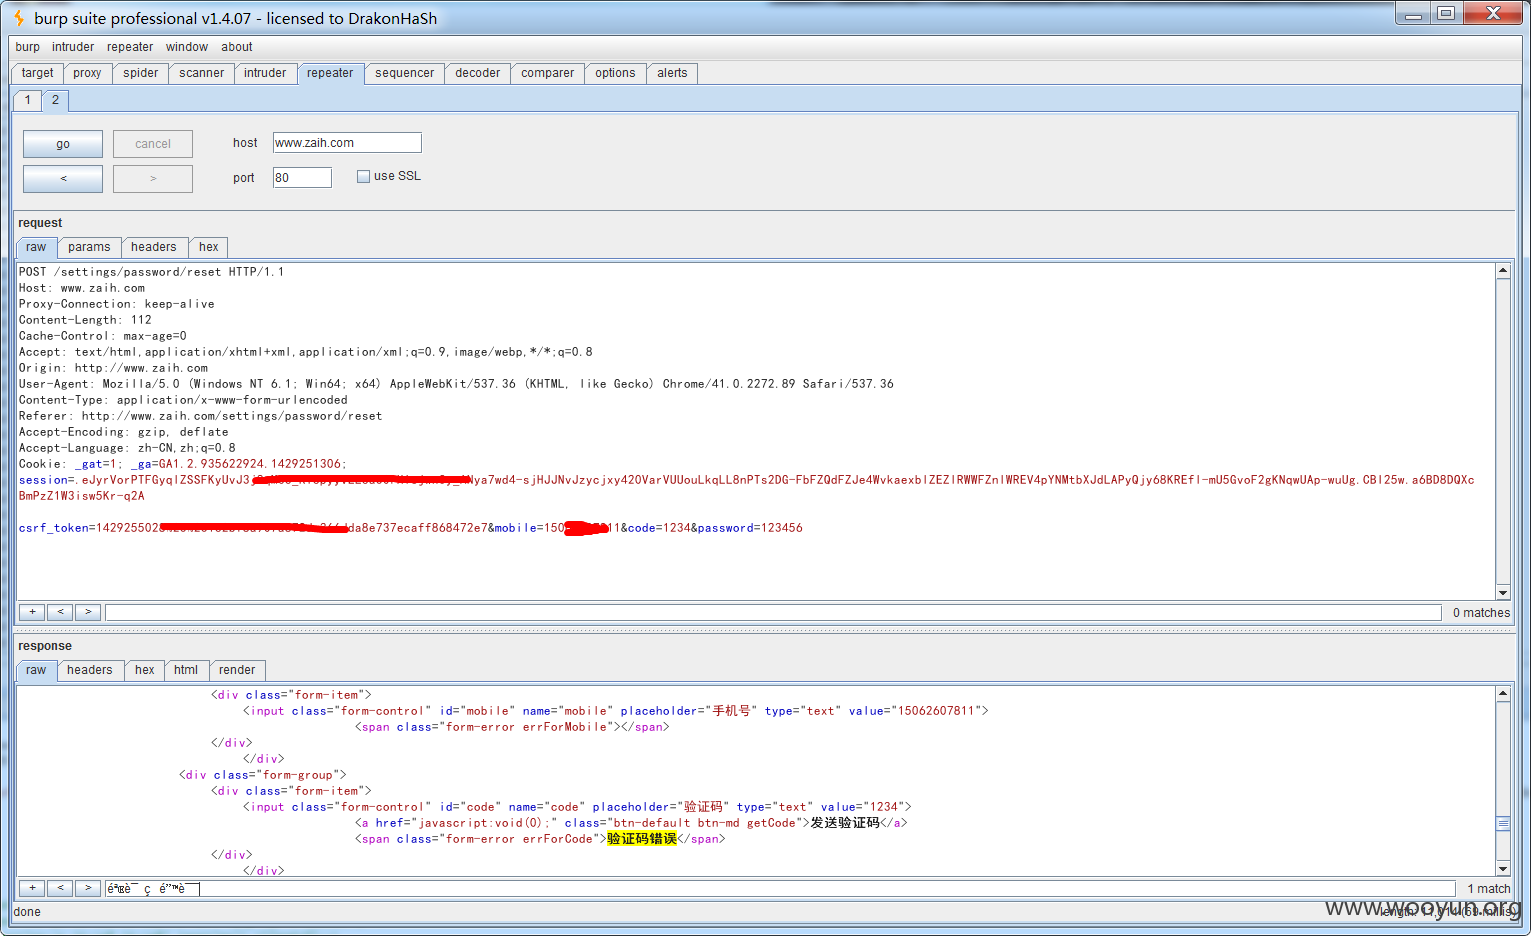Switch to the proxy tab
This screenshot has height=936, width=1531.
pos(87,73)
